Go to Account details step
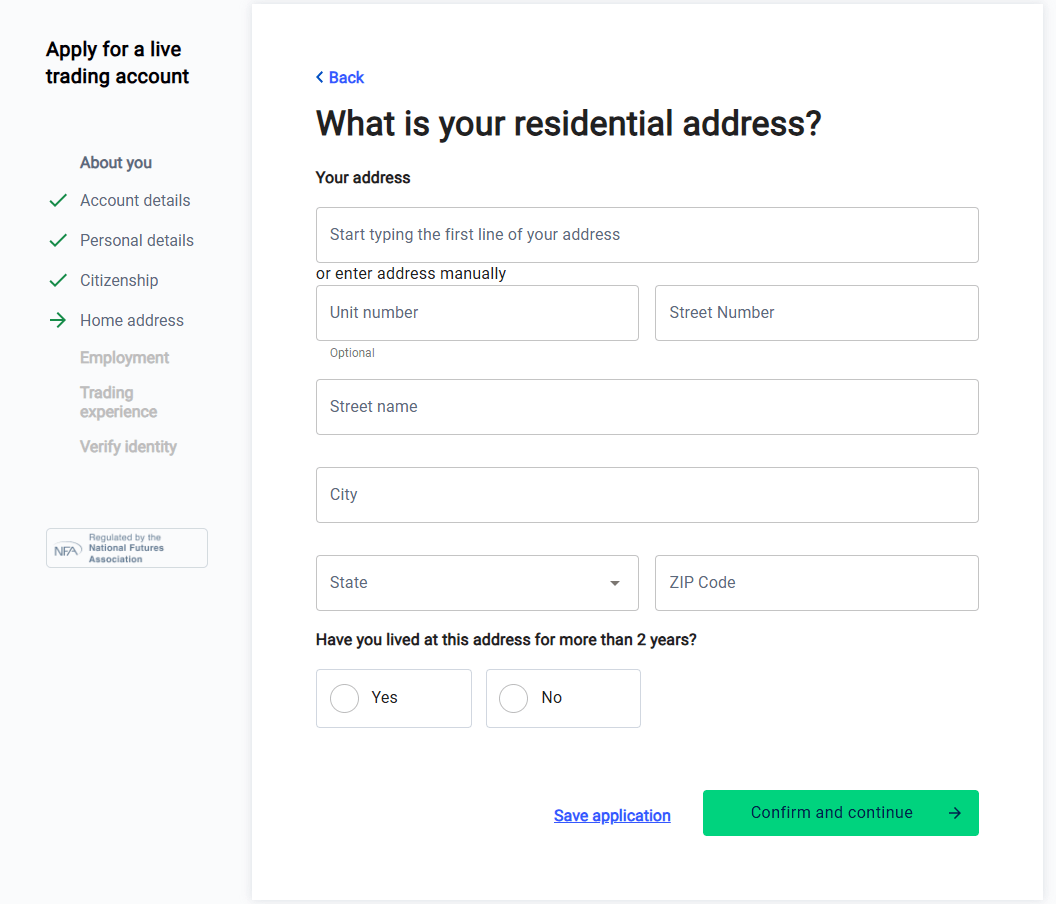1056x904 pixels. (x=135, y=200)
